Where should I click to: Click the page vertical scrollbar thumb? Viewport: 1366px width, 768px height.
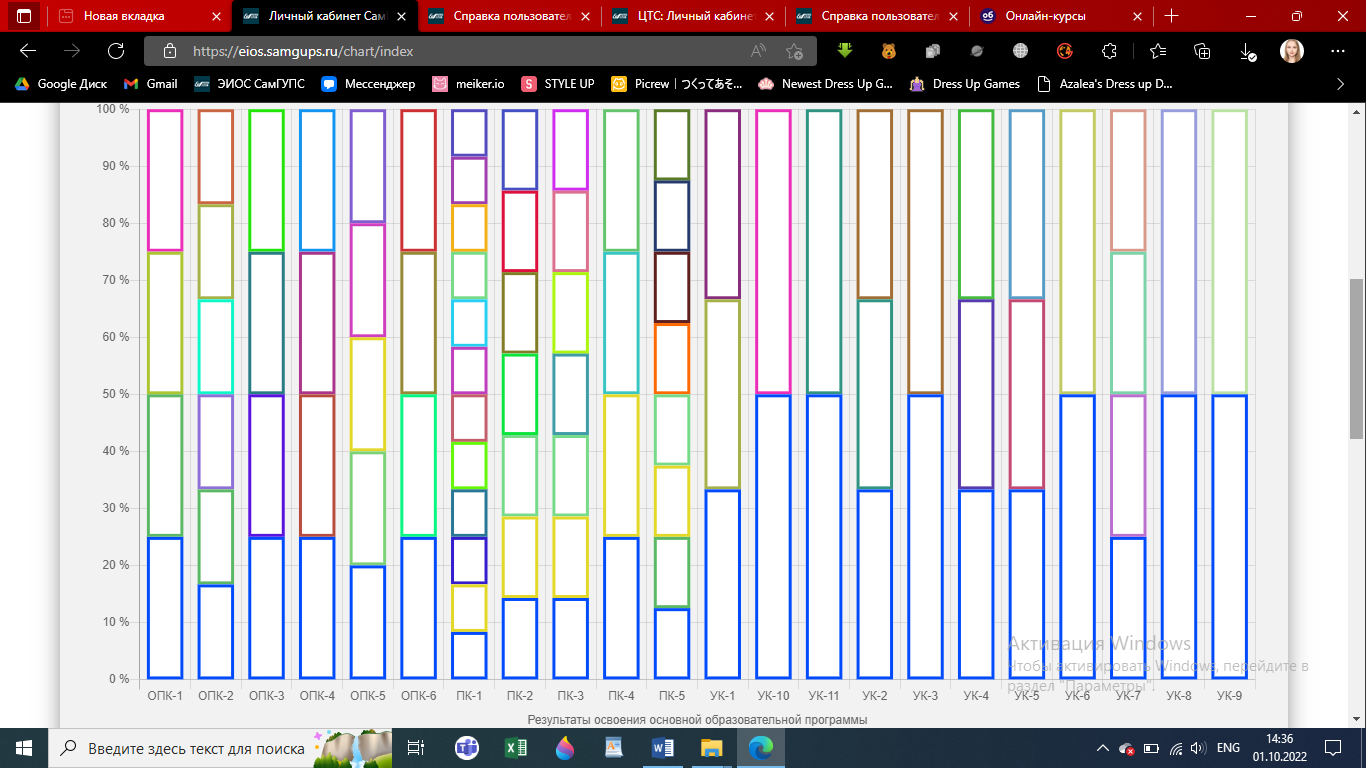1356,358
